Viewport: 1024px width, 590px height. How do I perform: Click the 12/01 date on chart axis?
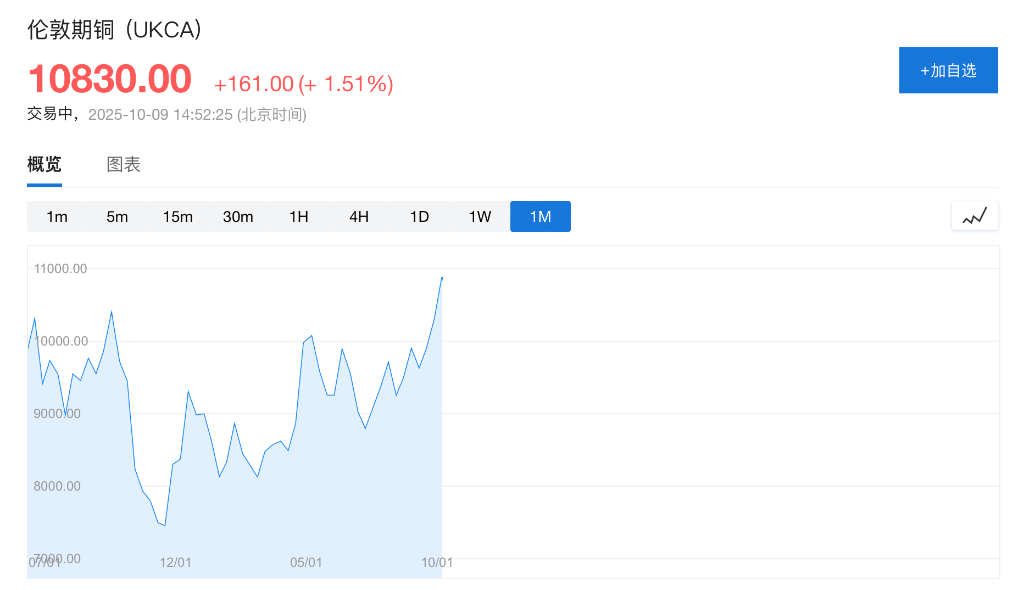point(175,563)
